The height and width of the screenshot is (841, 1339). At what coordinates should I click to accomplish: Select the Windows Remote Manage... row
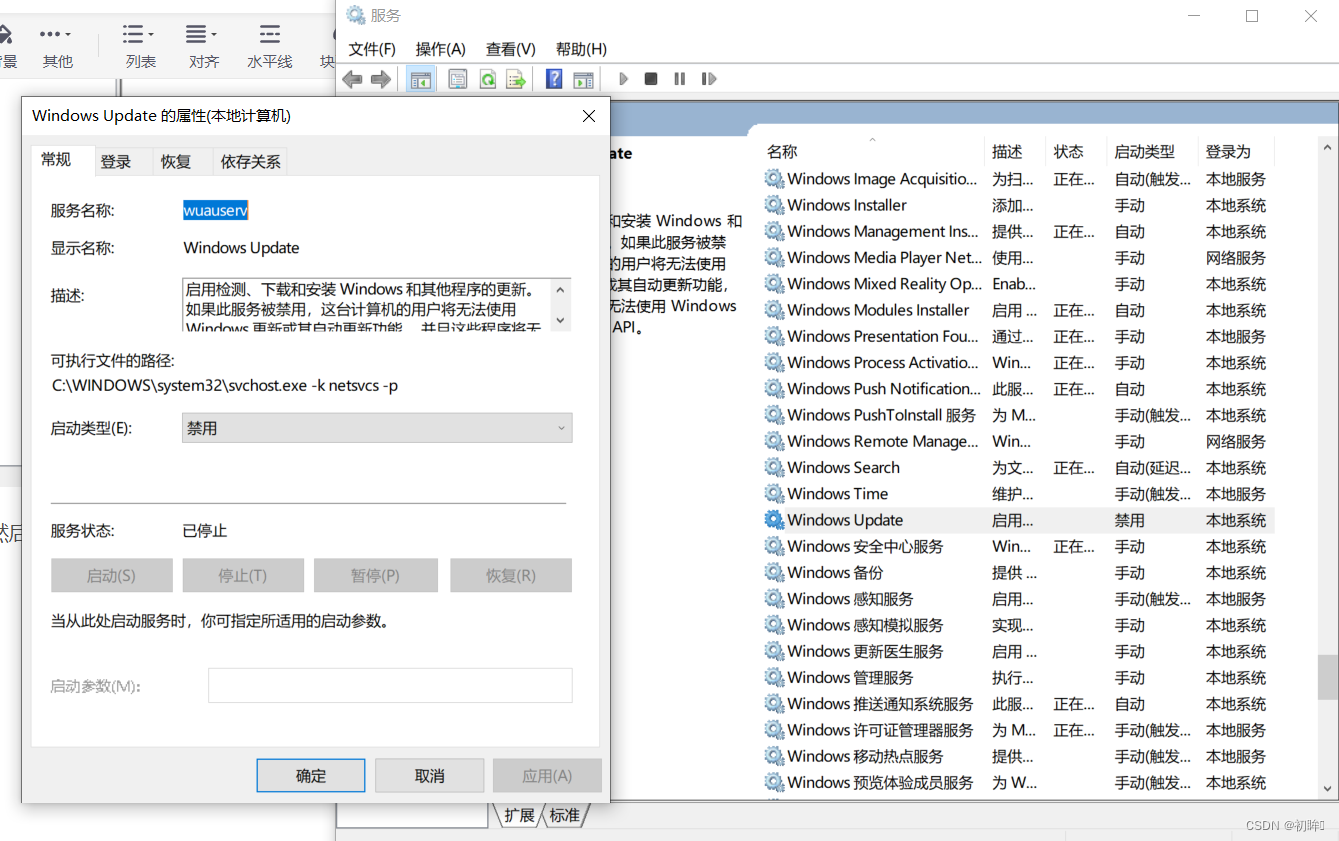tap(1018, 441)
